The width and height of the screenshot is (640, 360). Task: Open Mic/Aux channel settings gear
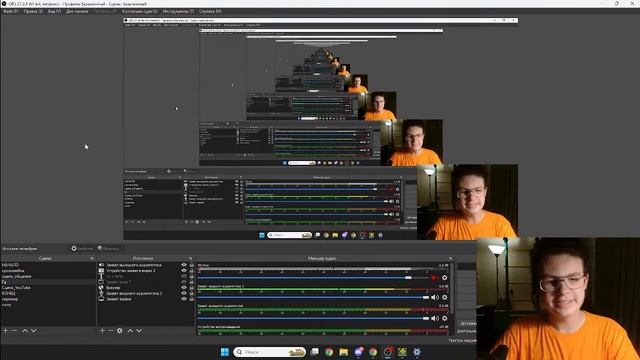(444, 278)
